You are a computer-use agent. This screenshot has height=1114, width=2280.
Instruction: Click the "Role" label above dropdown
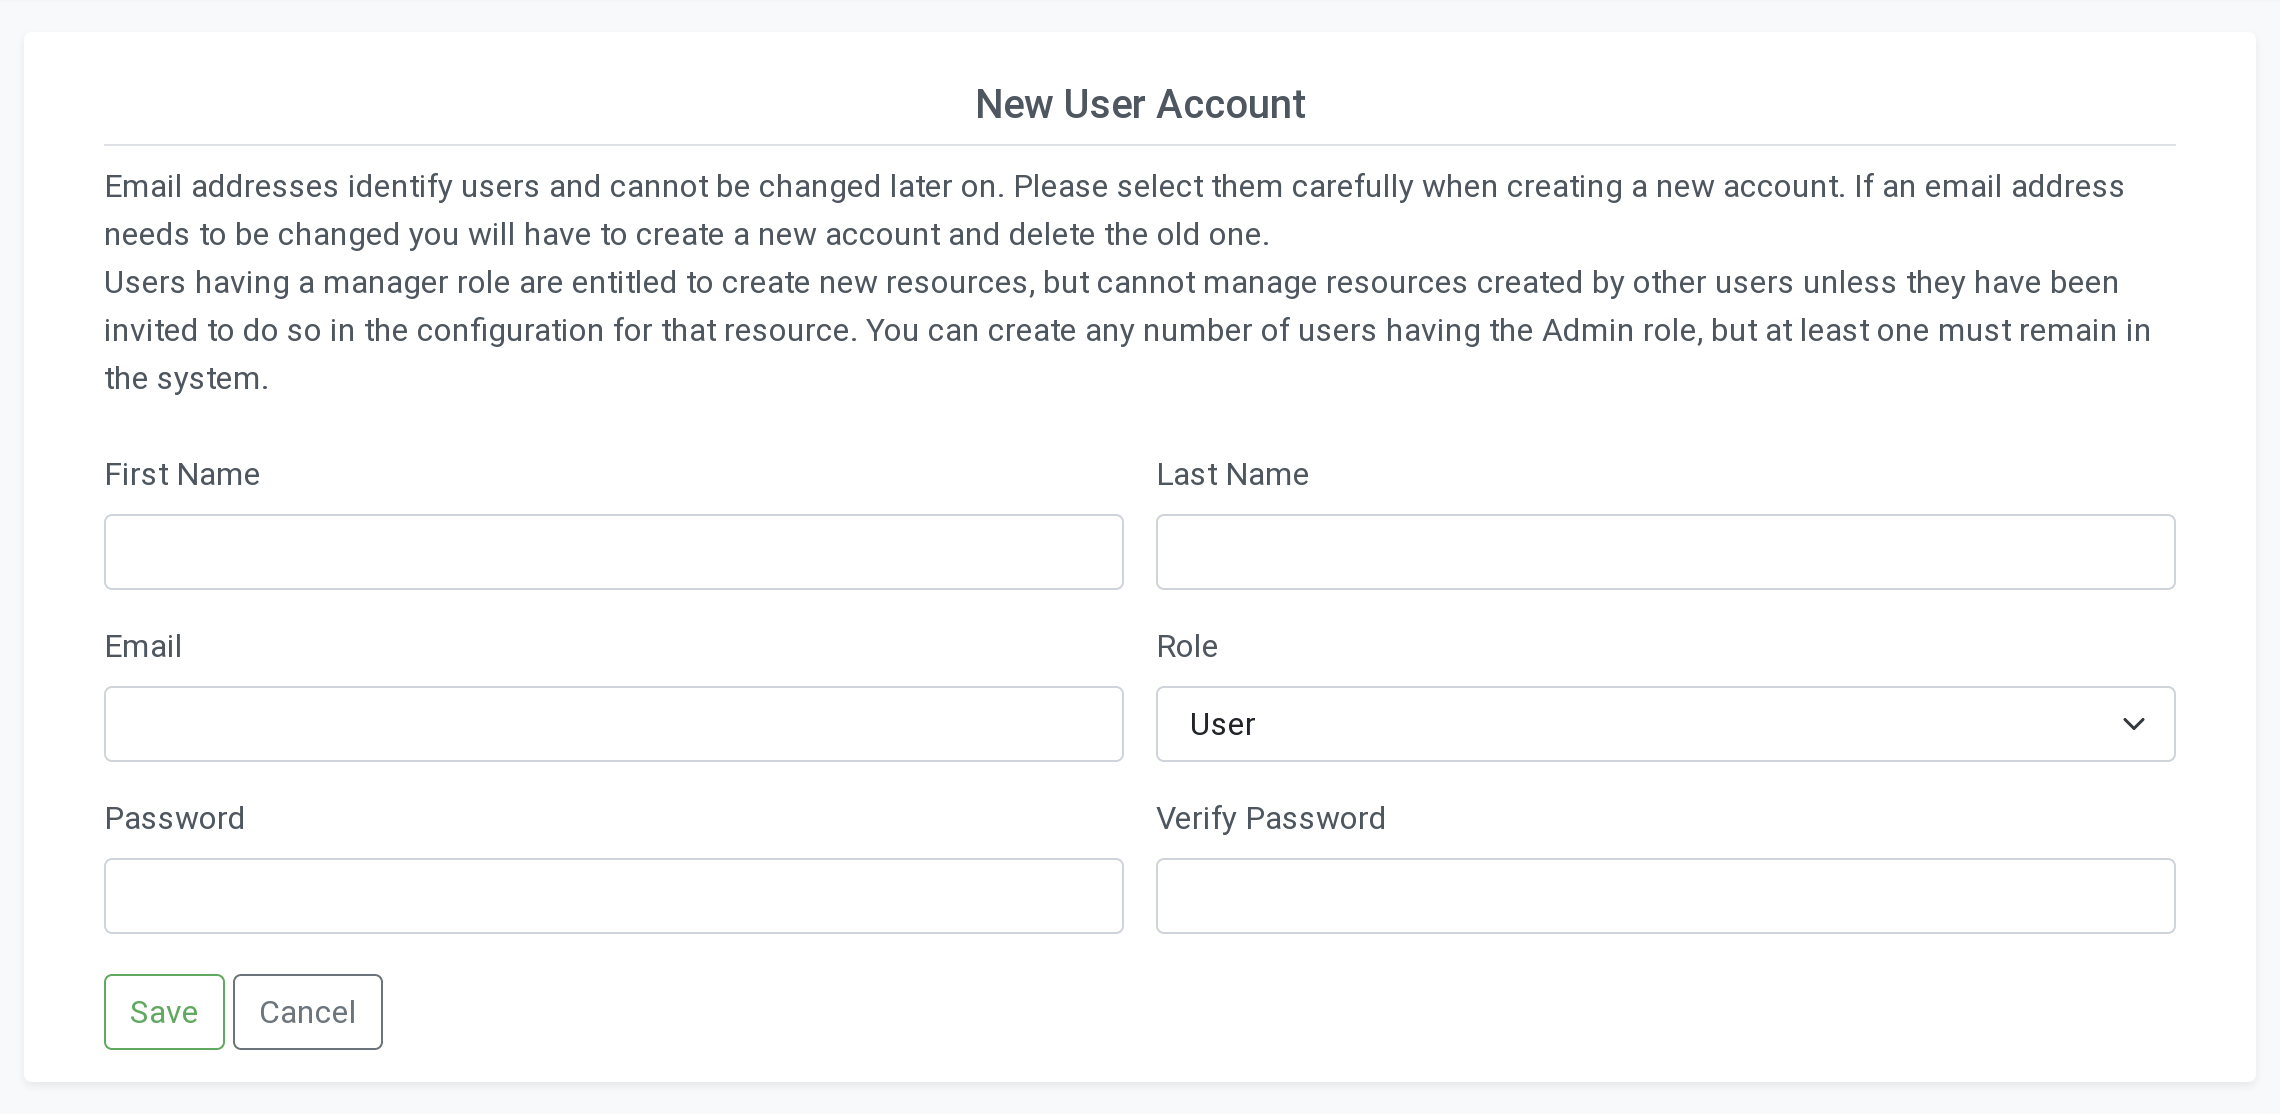pyautogui.click(x=1187, y=646)
